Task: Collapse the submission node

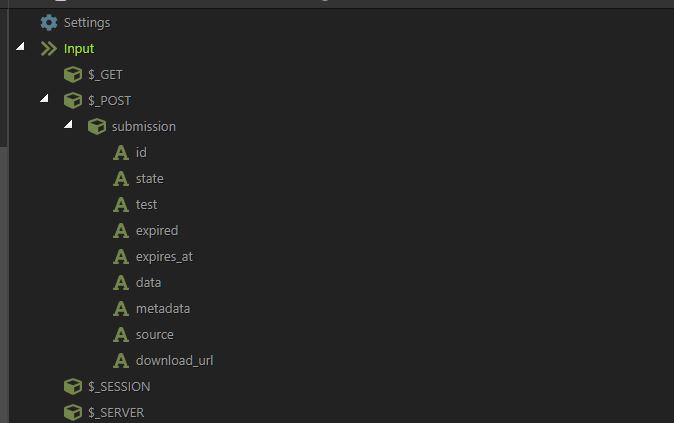Action: 68,125
